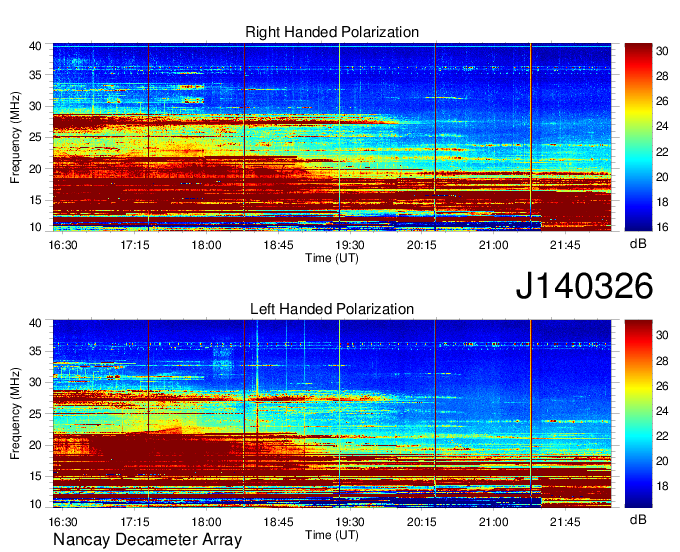
Task: Click the top plot's "Frequency (MHz)" axis label
Action: pos(15,137)
